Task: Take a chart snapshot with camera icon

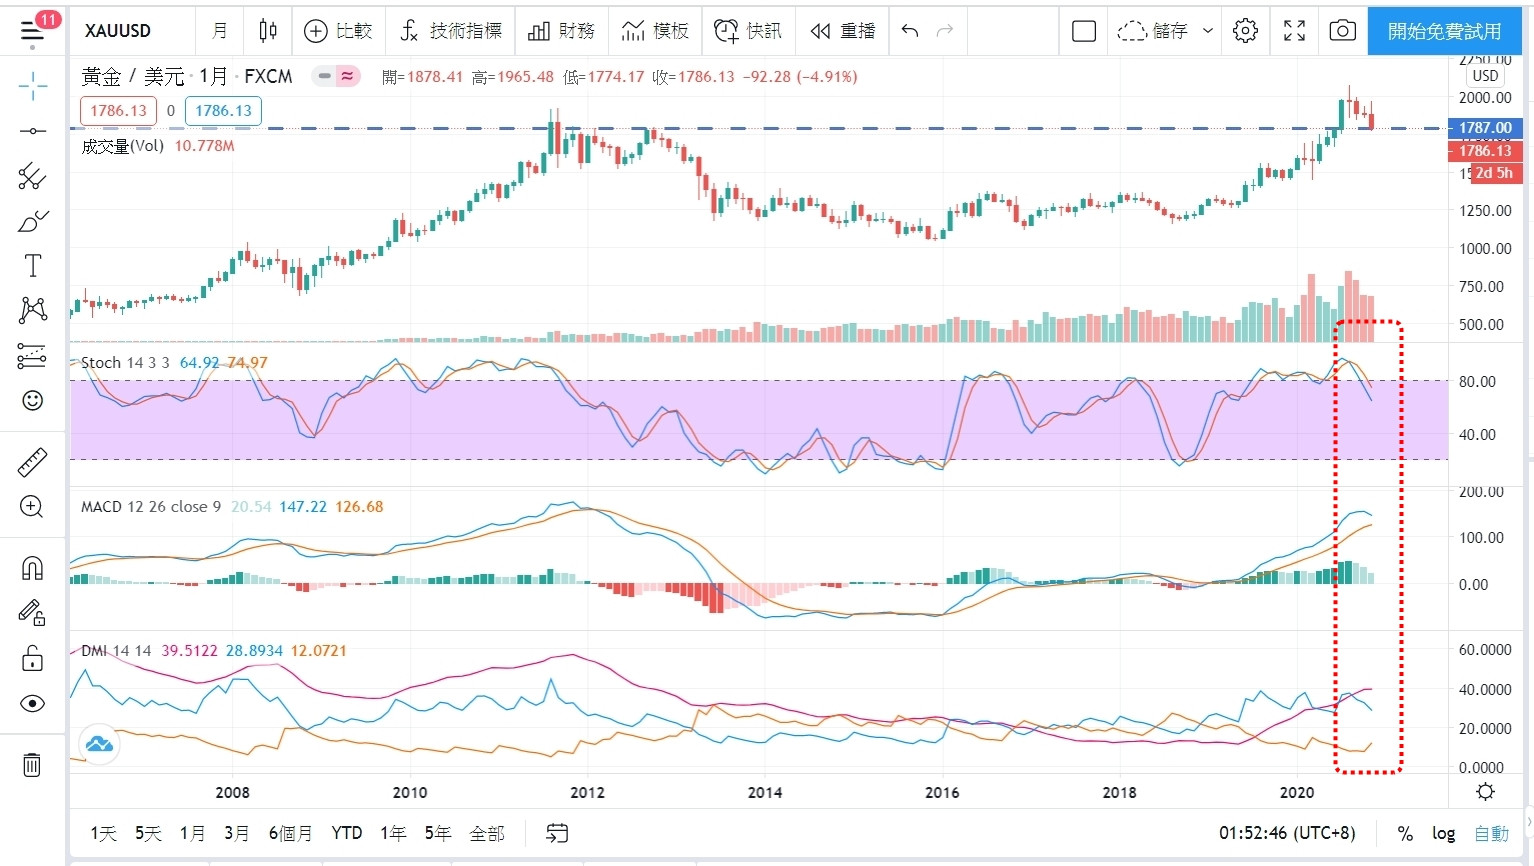Action: (1342, 31)
